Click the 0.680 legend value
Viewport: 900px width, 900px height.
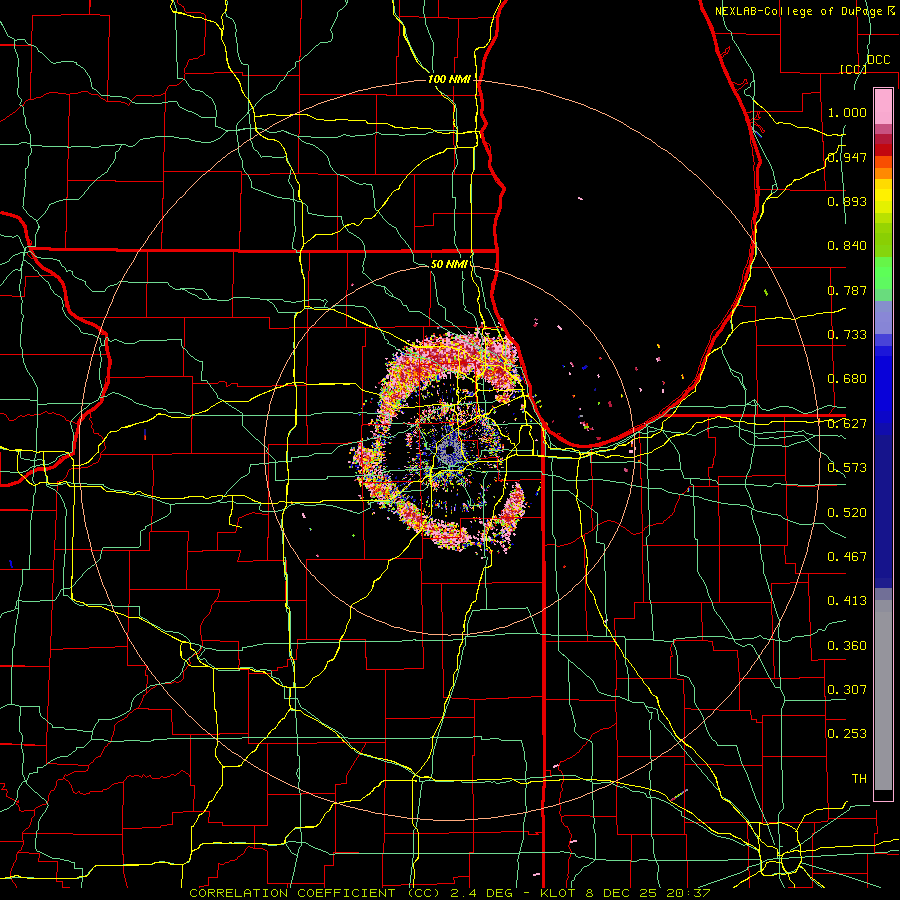847,379
